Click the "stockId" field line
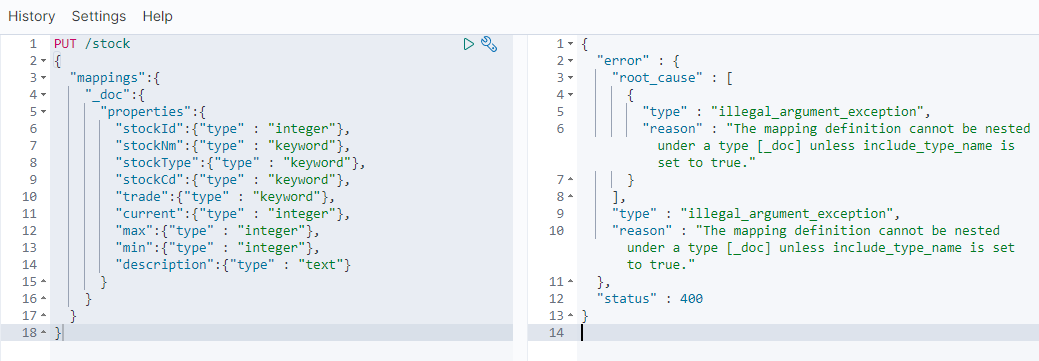The height and width of the screenshot is (361, 1039). 232,129
